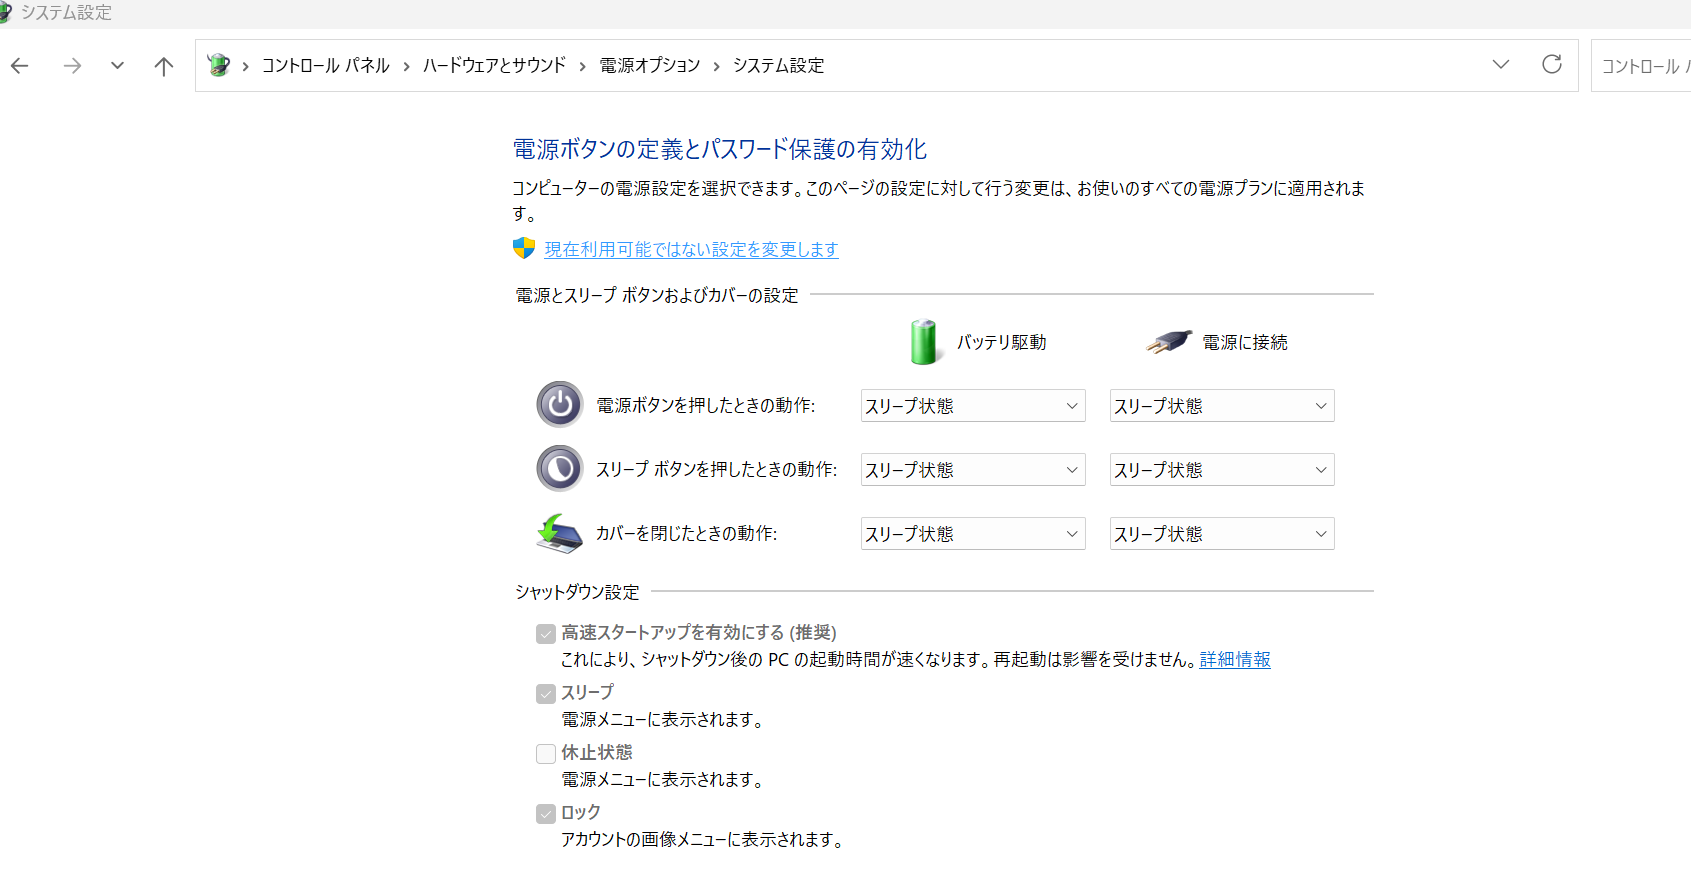Click the up-one-level arrow icon

pos(164,66)
